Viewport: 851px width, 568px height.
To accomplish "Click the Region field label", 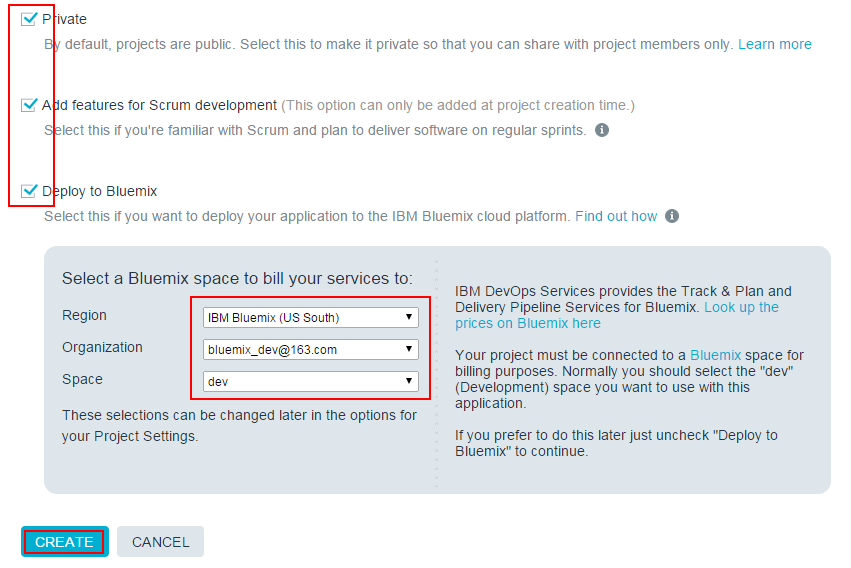I will (x=84, y=315).
